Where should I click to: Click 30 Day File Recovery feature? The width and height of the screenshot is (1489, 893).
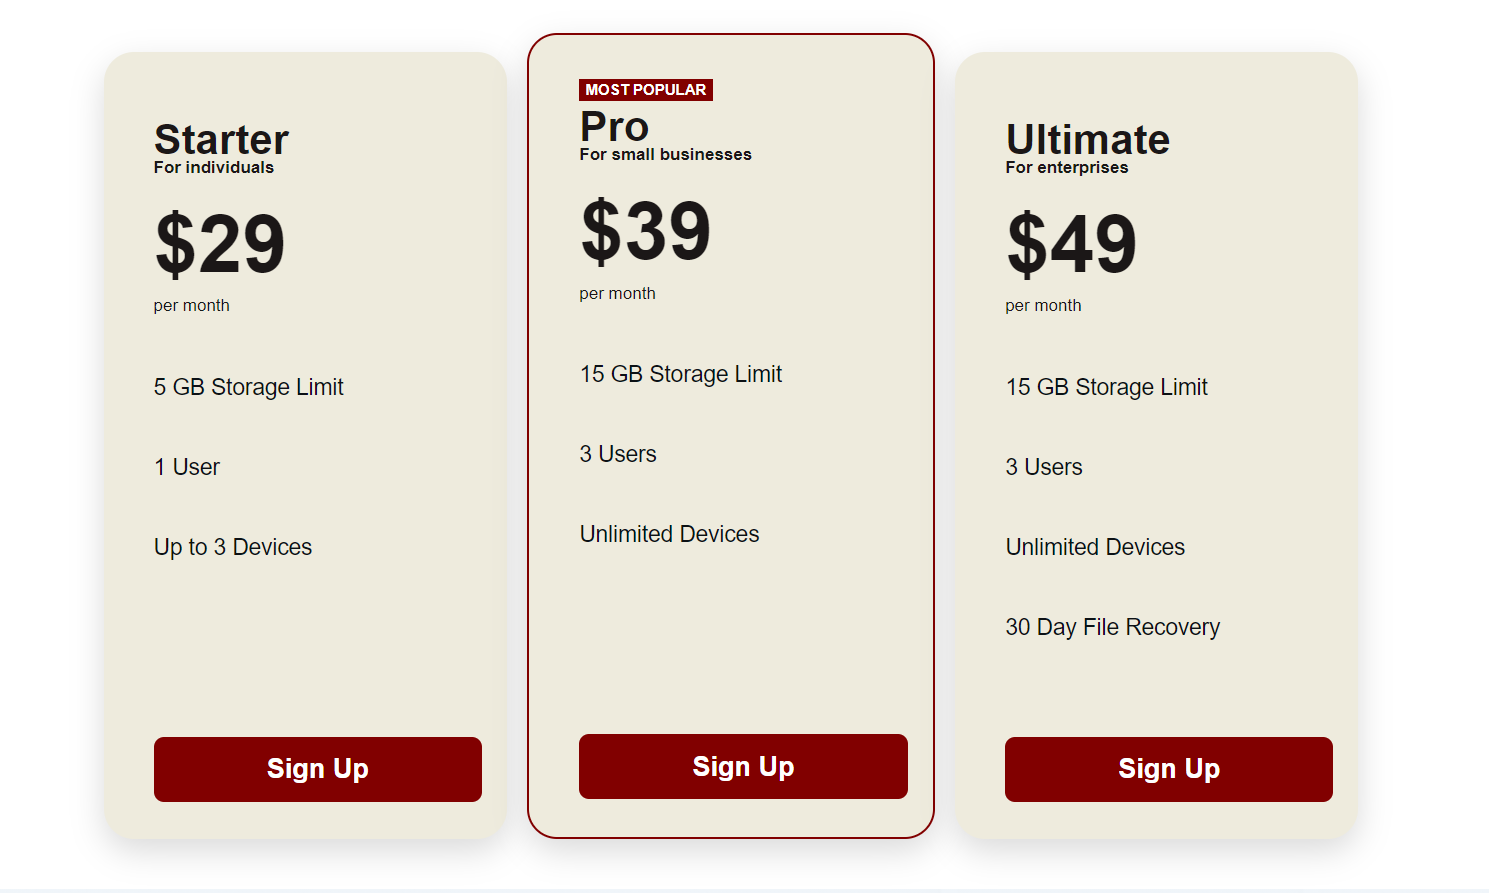1113,627
